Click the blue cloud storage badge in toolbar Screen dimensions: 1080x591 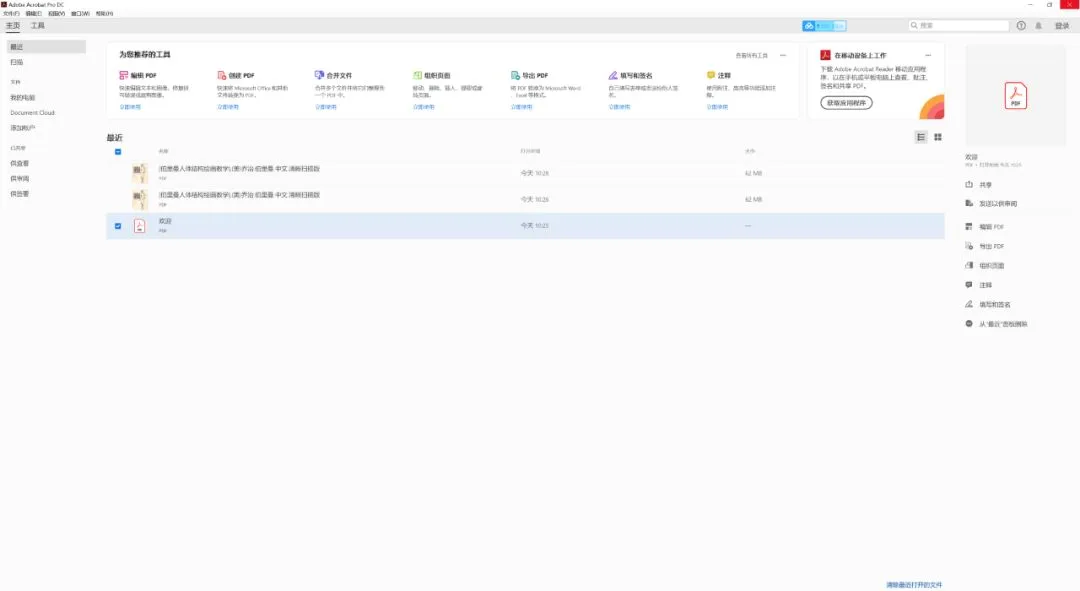[x=824, y=25]
